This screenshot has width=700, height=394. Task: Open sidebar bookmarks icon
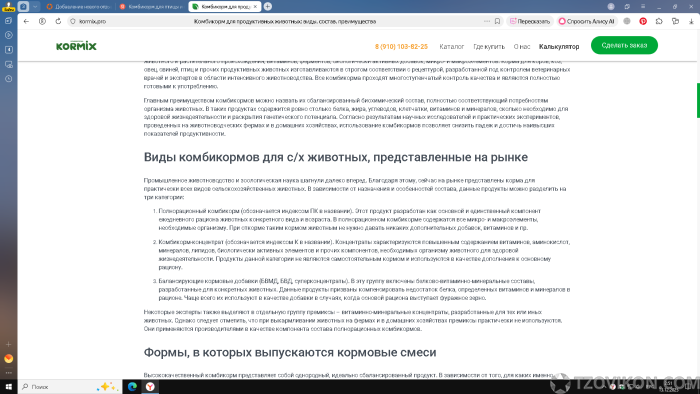8,50
